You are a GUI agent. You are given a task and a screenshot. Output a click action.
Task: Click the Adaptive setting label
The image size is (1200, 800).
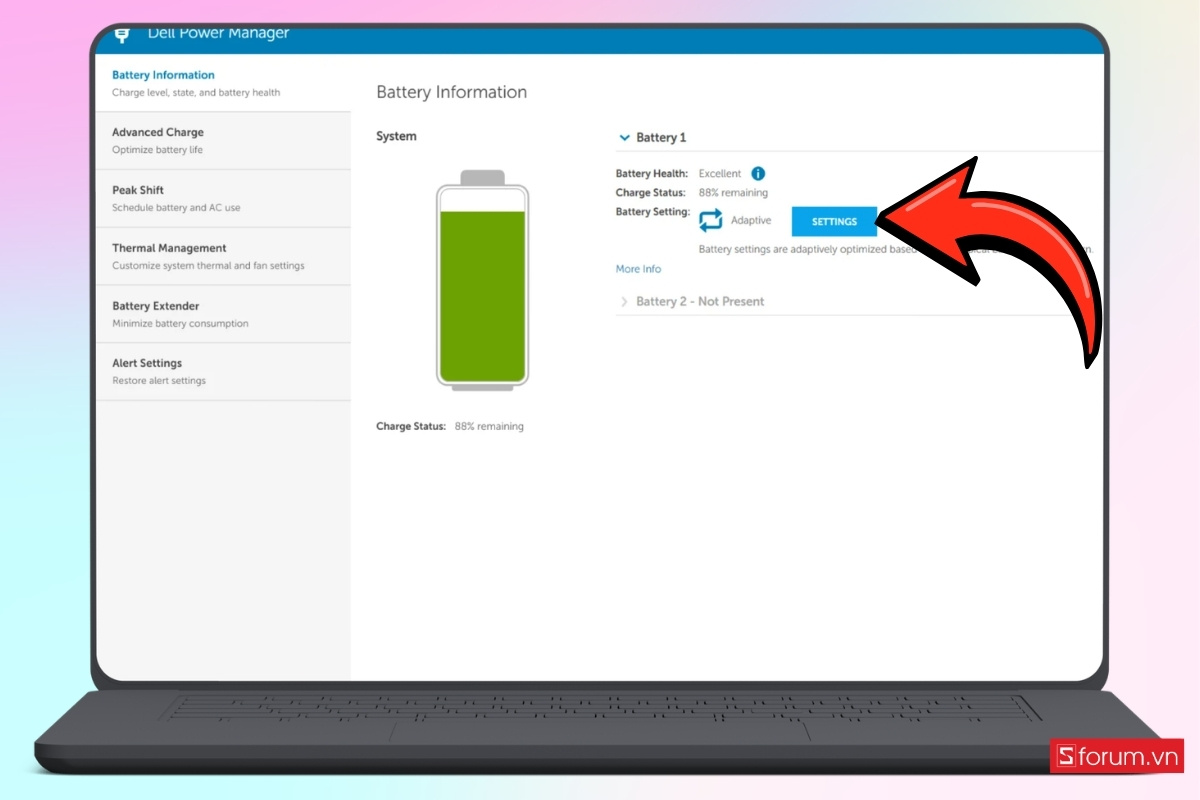click(x=751, y=221)
